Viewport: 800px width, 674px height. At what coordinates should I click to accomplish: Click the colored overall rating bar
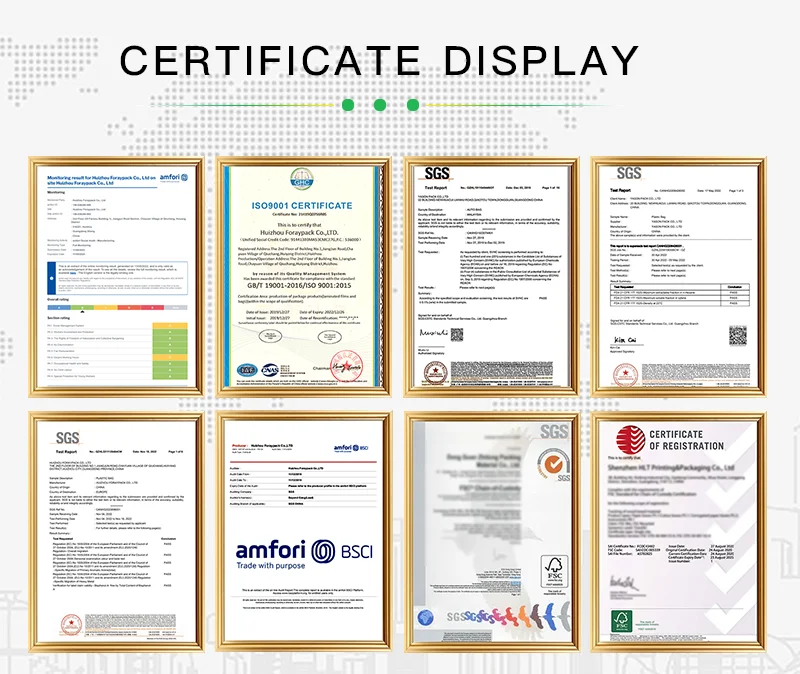coord(117,308)
